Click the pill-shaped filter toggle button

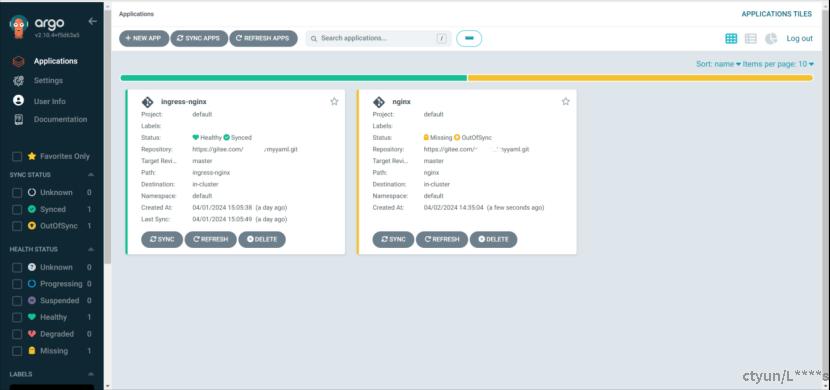point(469,39)
